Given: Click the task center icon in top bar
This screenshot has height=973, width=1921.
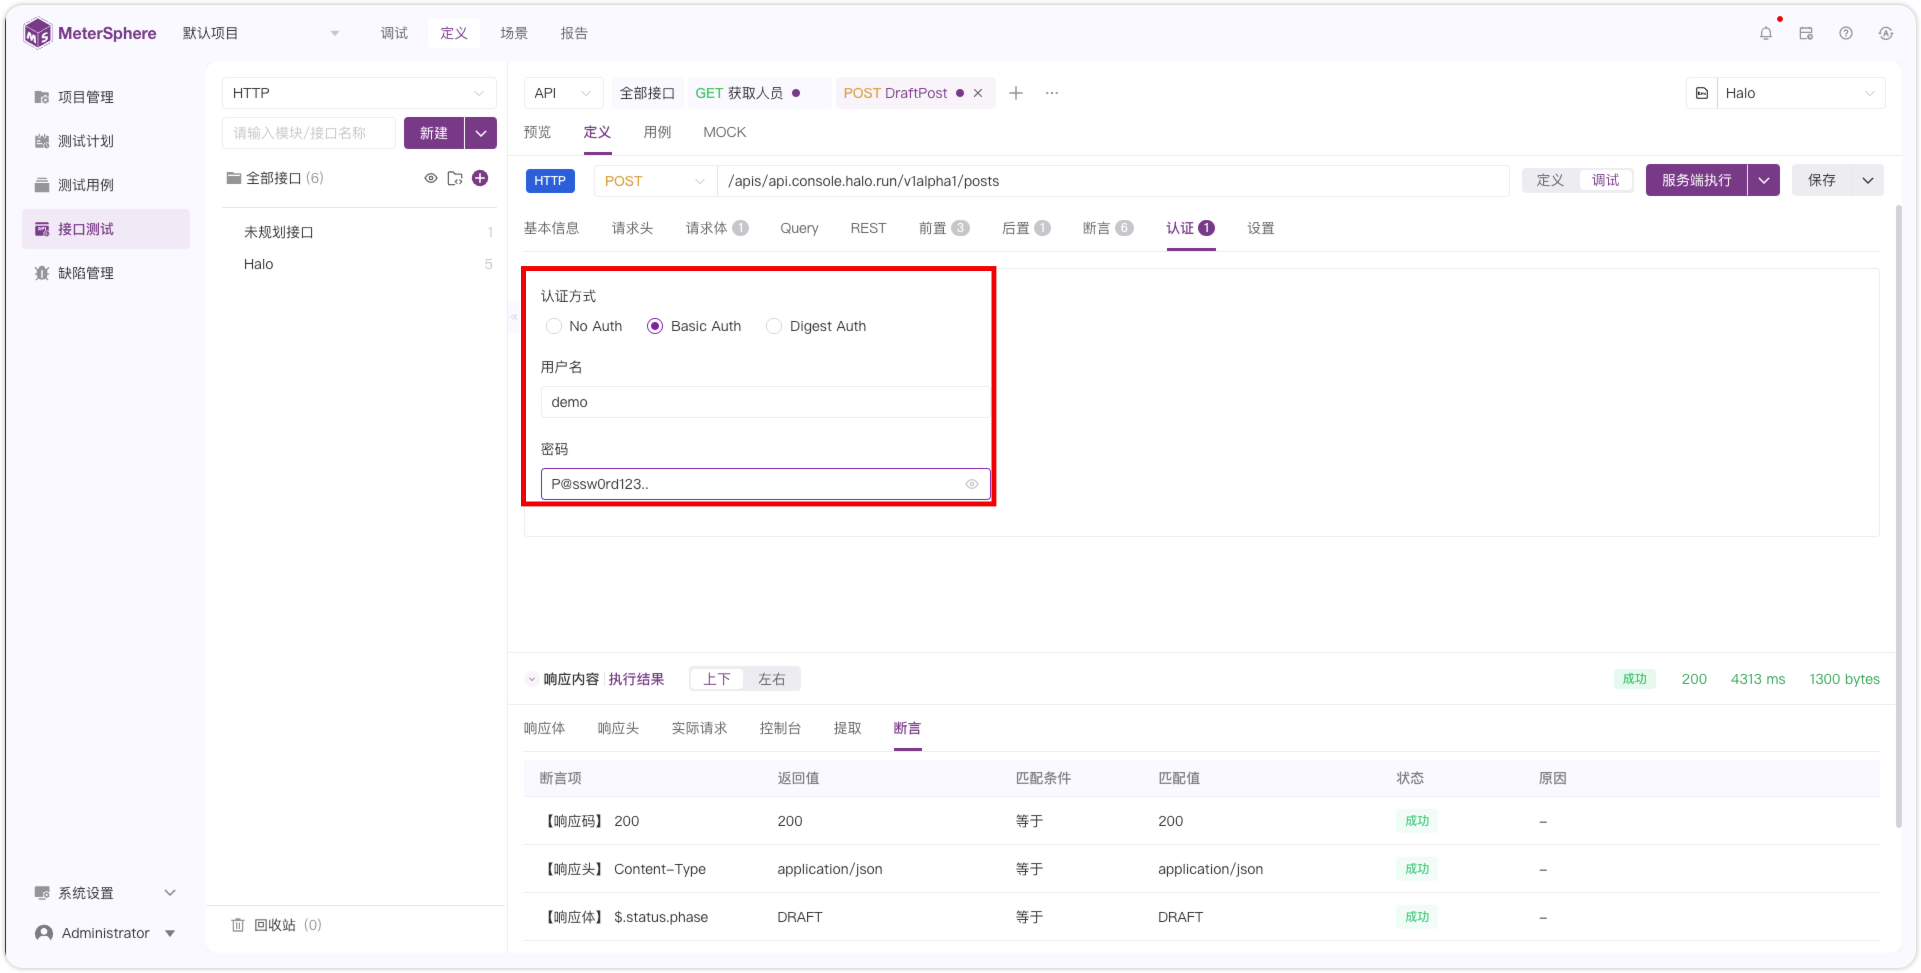Looking at the screenshot, I should (x=1806, y=33).
